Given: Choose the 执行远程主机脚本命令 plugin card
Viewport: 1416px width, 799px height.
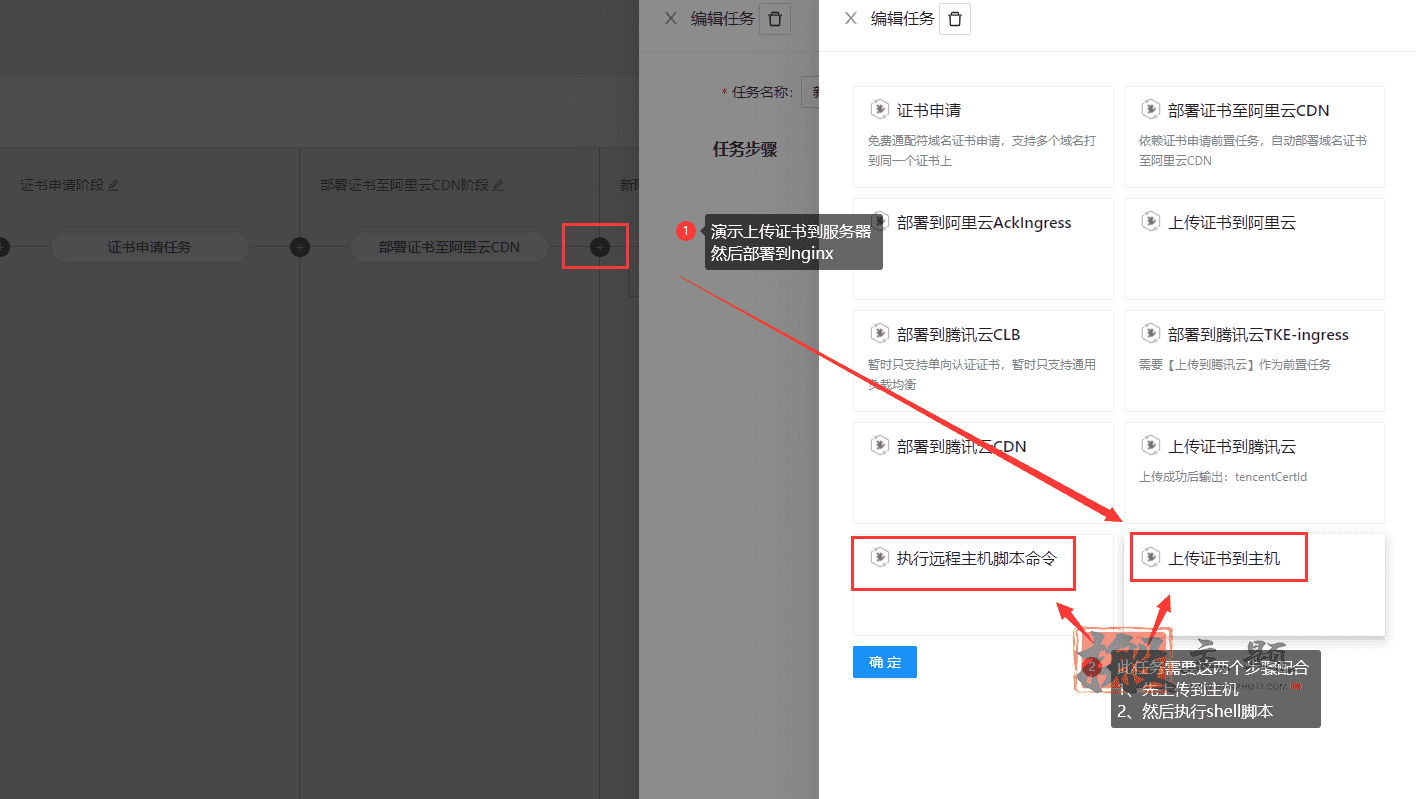Looking at the screenshot, I should coord(983,584).
